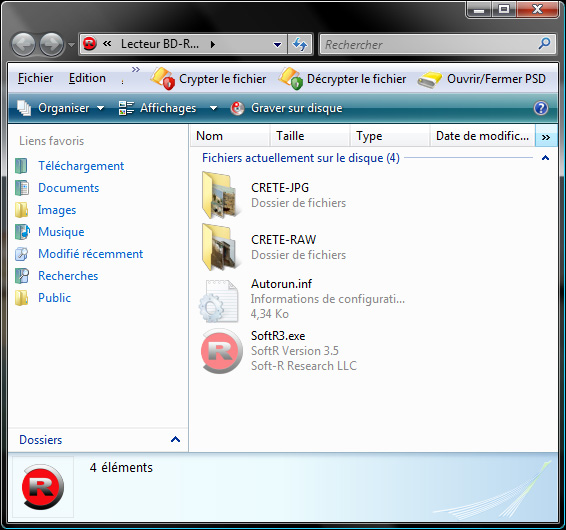
Task: Select the SoftR3.exe red R icon
Action: tap(221, 351)
